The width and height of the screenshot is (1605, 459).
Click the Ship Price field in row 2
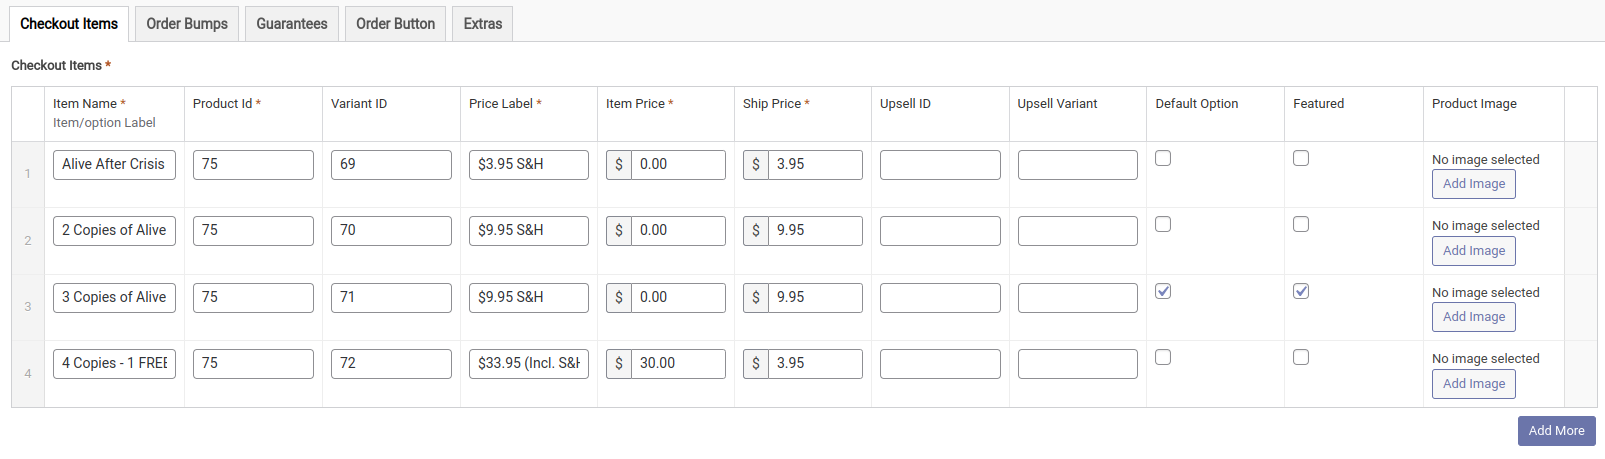(x=814, y=231)
